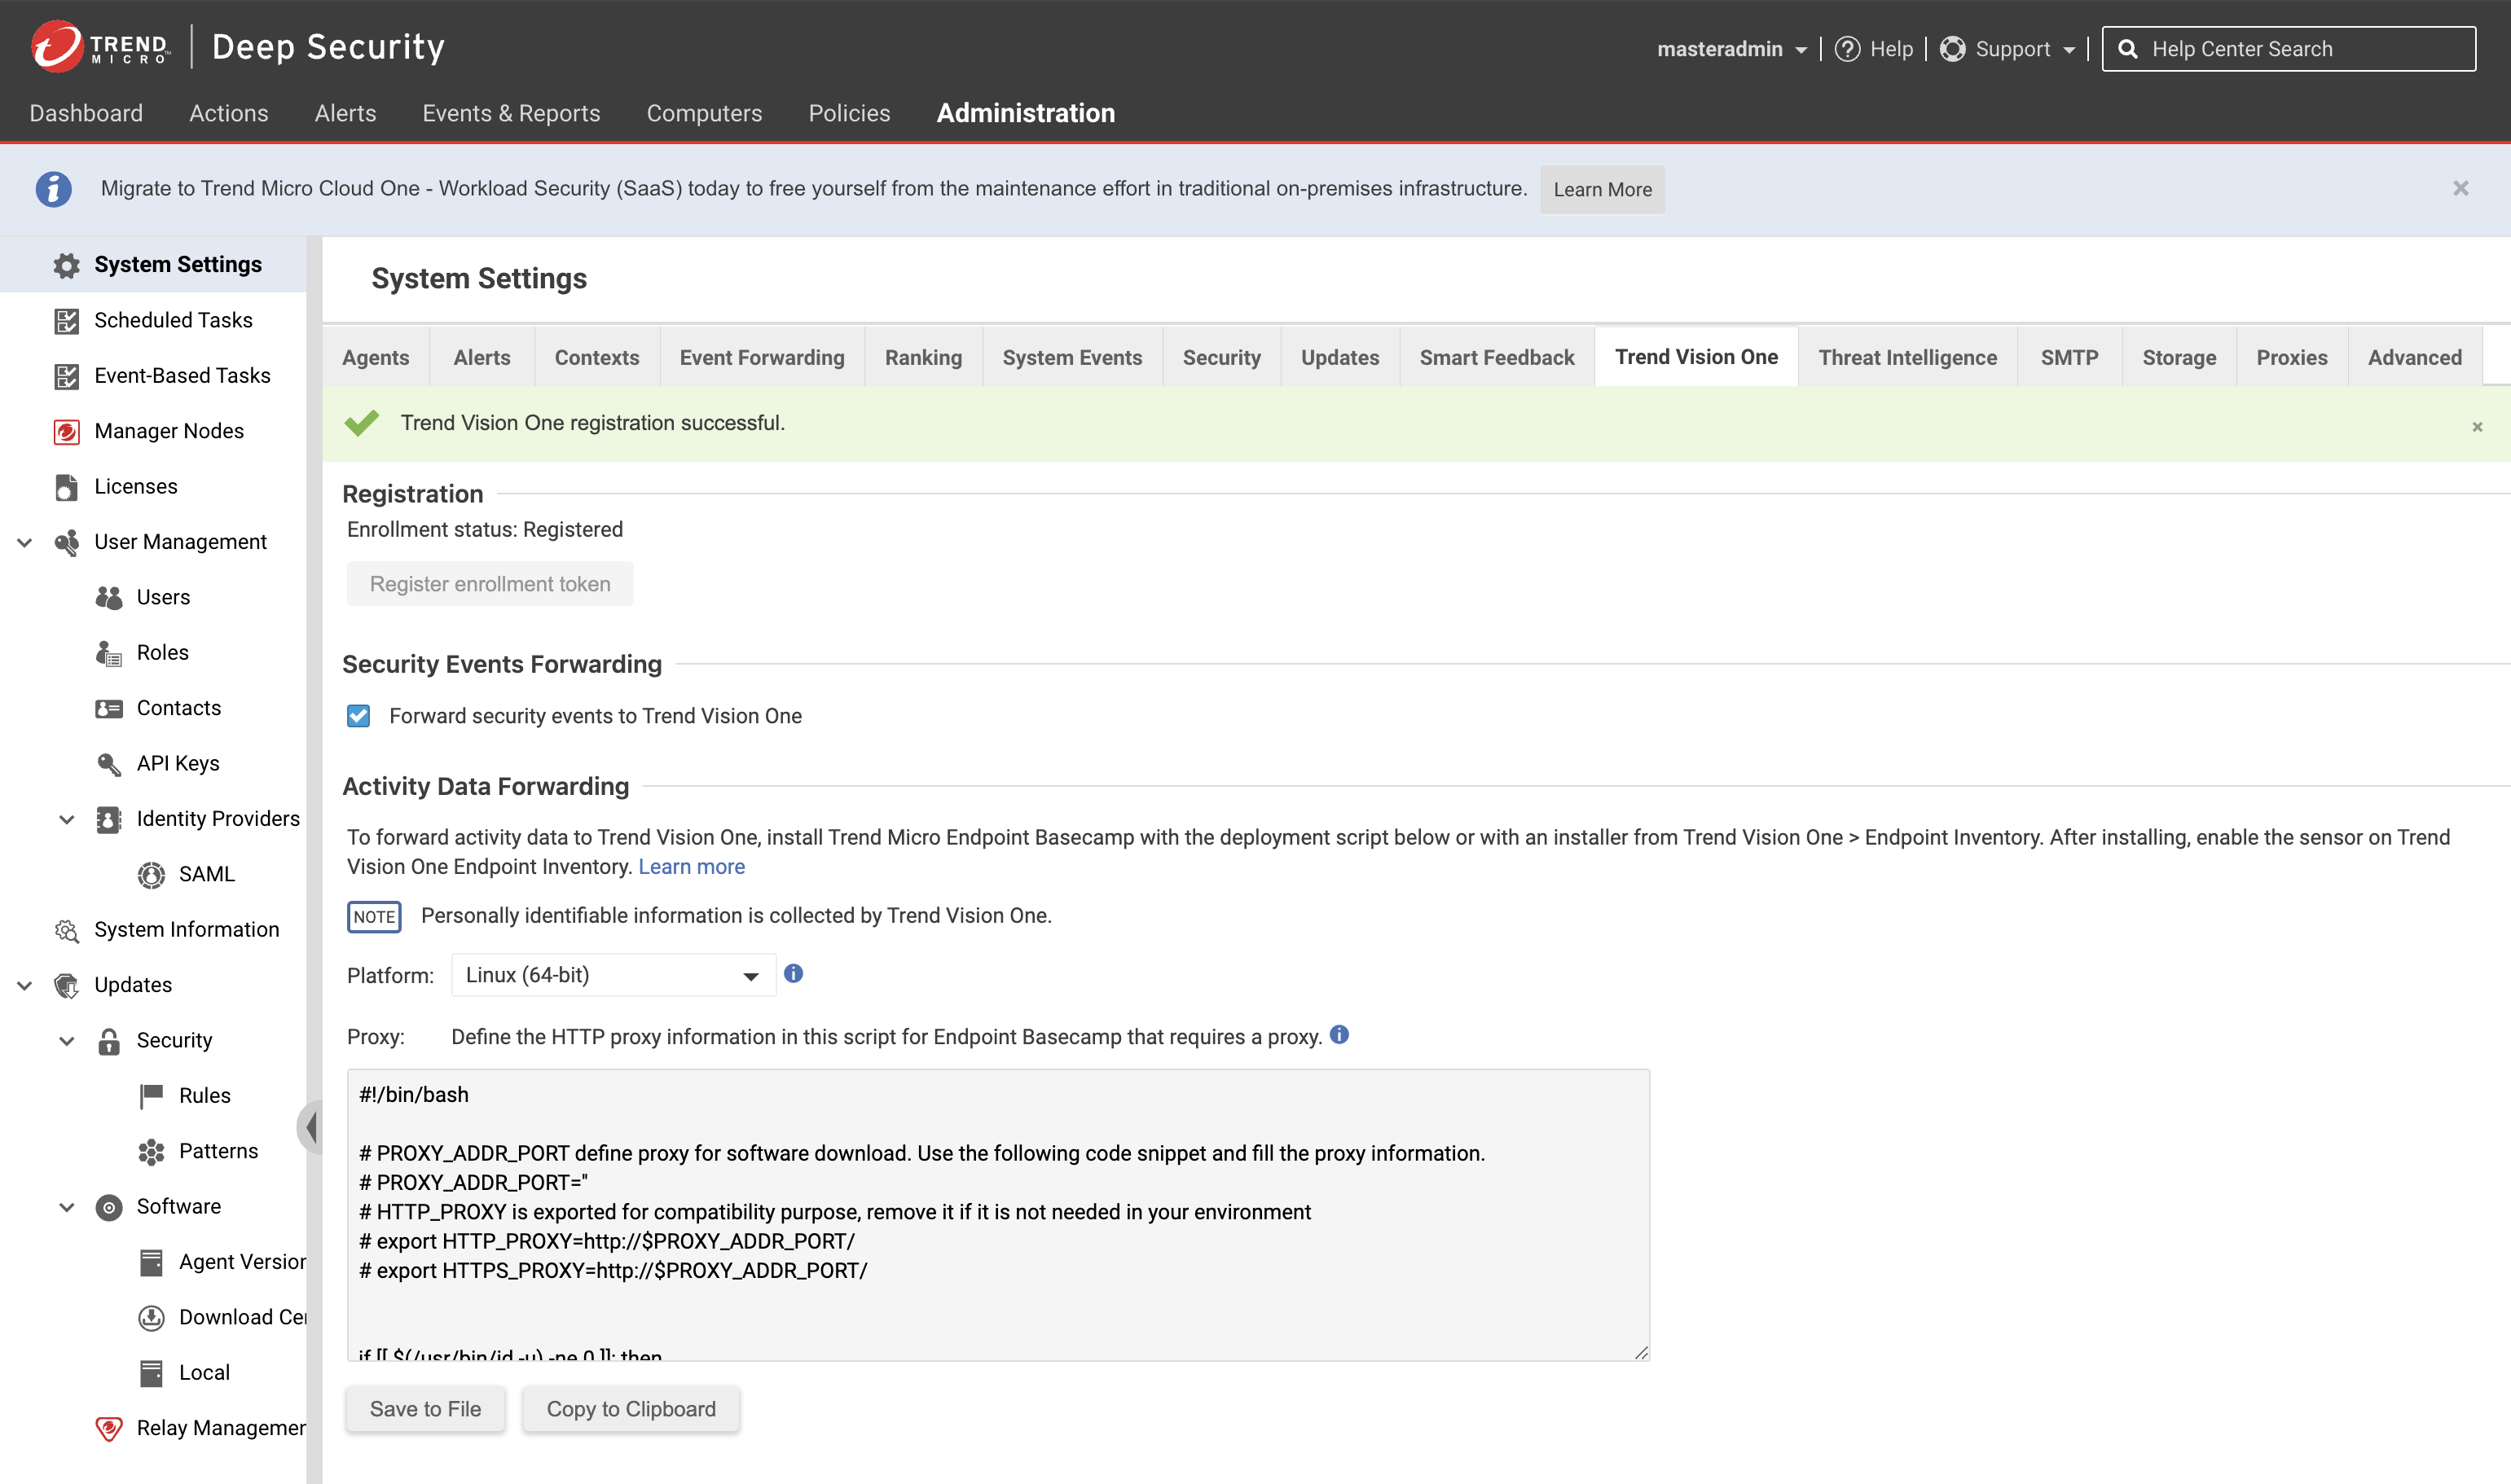Switch to the System Events tab
This screenshot has width=2511, height=1484.
(1072, 357)
